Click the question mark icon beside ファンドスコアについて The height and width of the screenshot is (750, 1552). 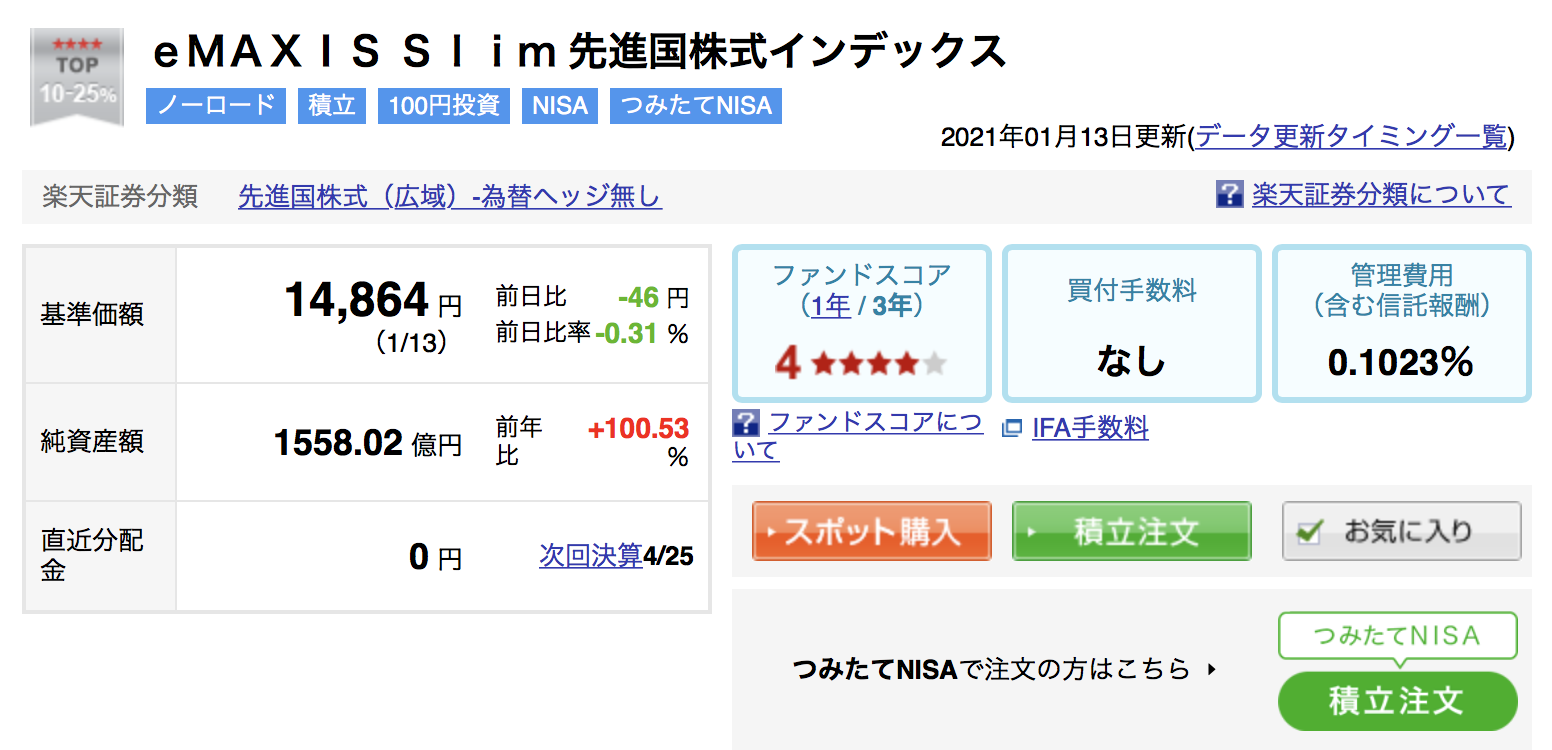tap(746, 422)
